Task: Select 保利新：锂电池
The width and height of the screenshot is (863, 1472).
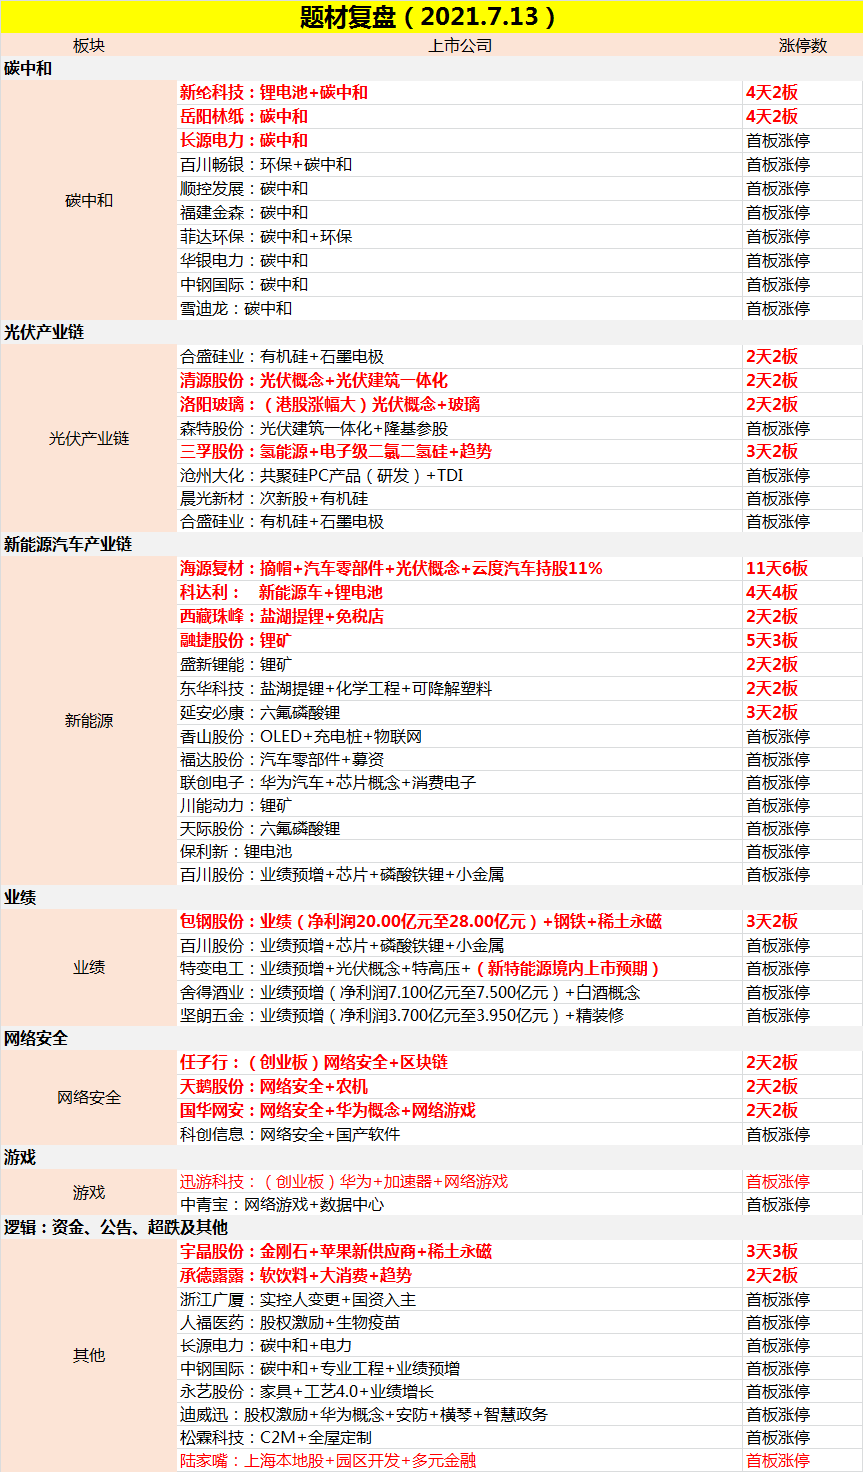Action: pyautogui.click(x=236, y=851)
